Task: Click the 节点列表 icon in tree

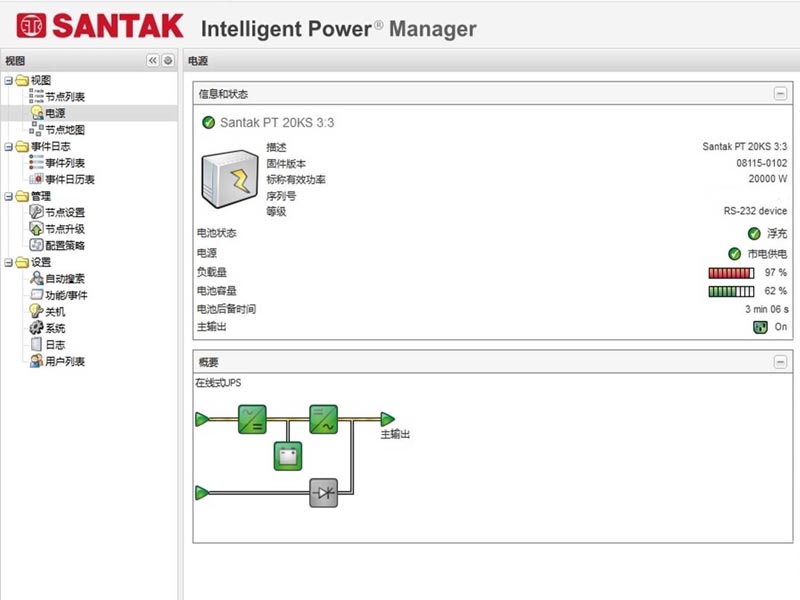Action: (x=36, y=96)
